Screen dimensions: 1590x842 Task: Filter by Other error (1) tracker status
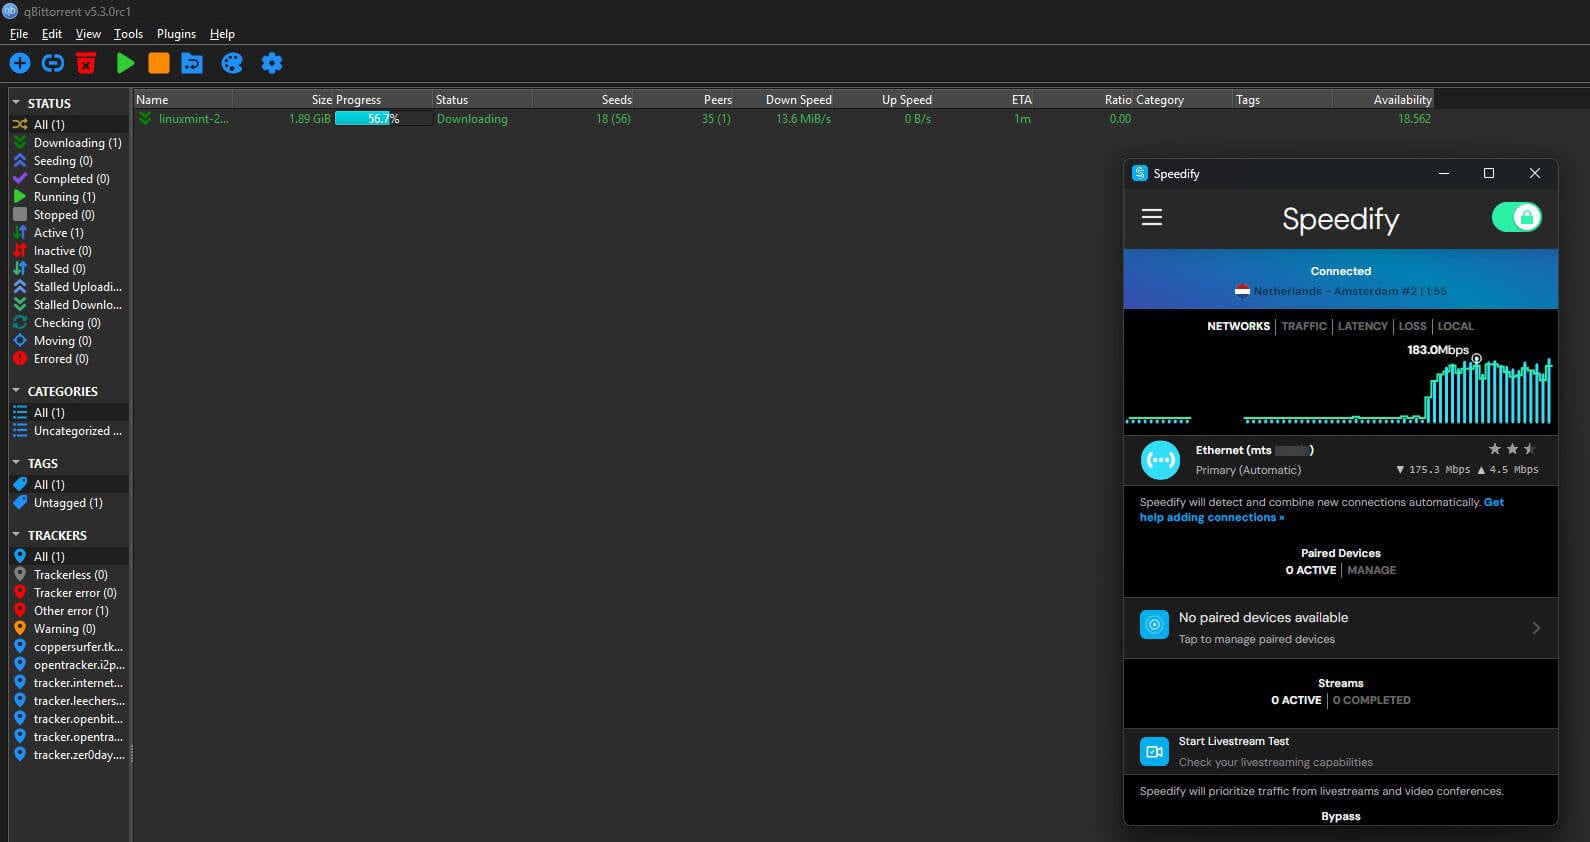click(x=71, y=611)
